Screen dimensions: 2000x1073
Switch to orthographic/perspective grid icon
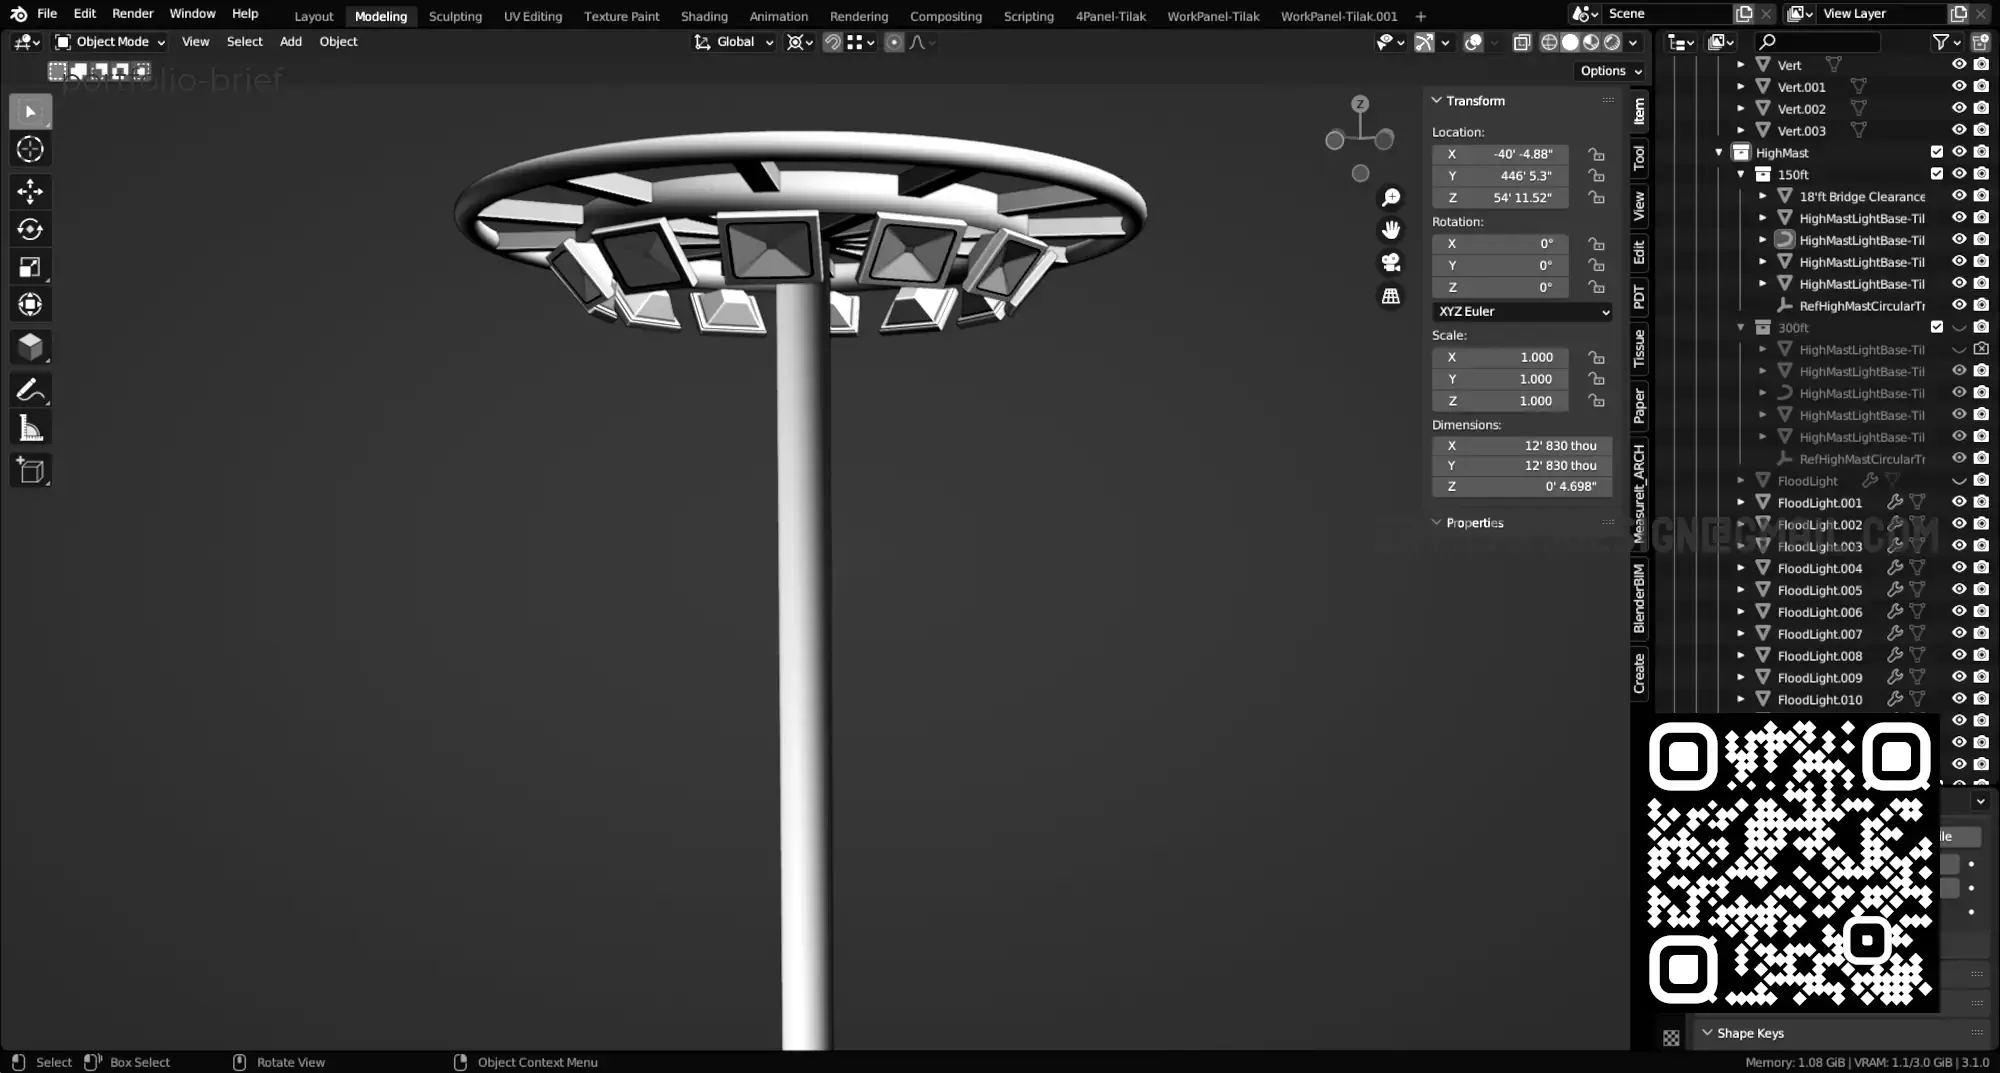1390,297
